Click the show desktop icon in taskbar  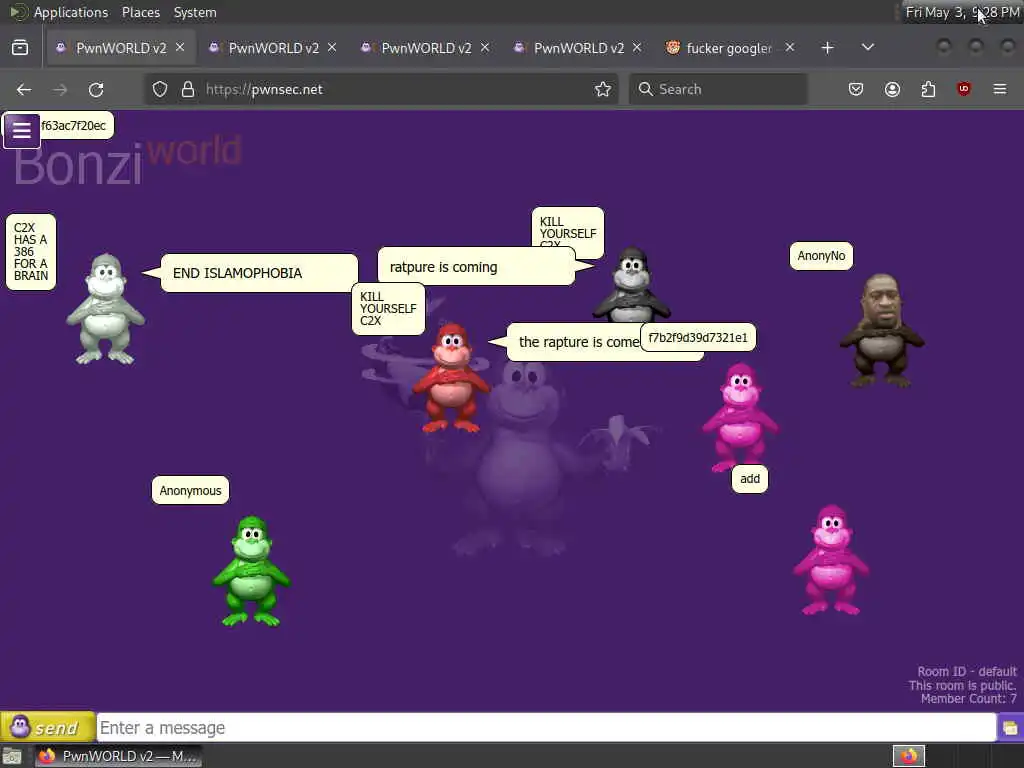[12, 756]
